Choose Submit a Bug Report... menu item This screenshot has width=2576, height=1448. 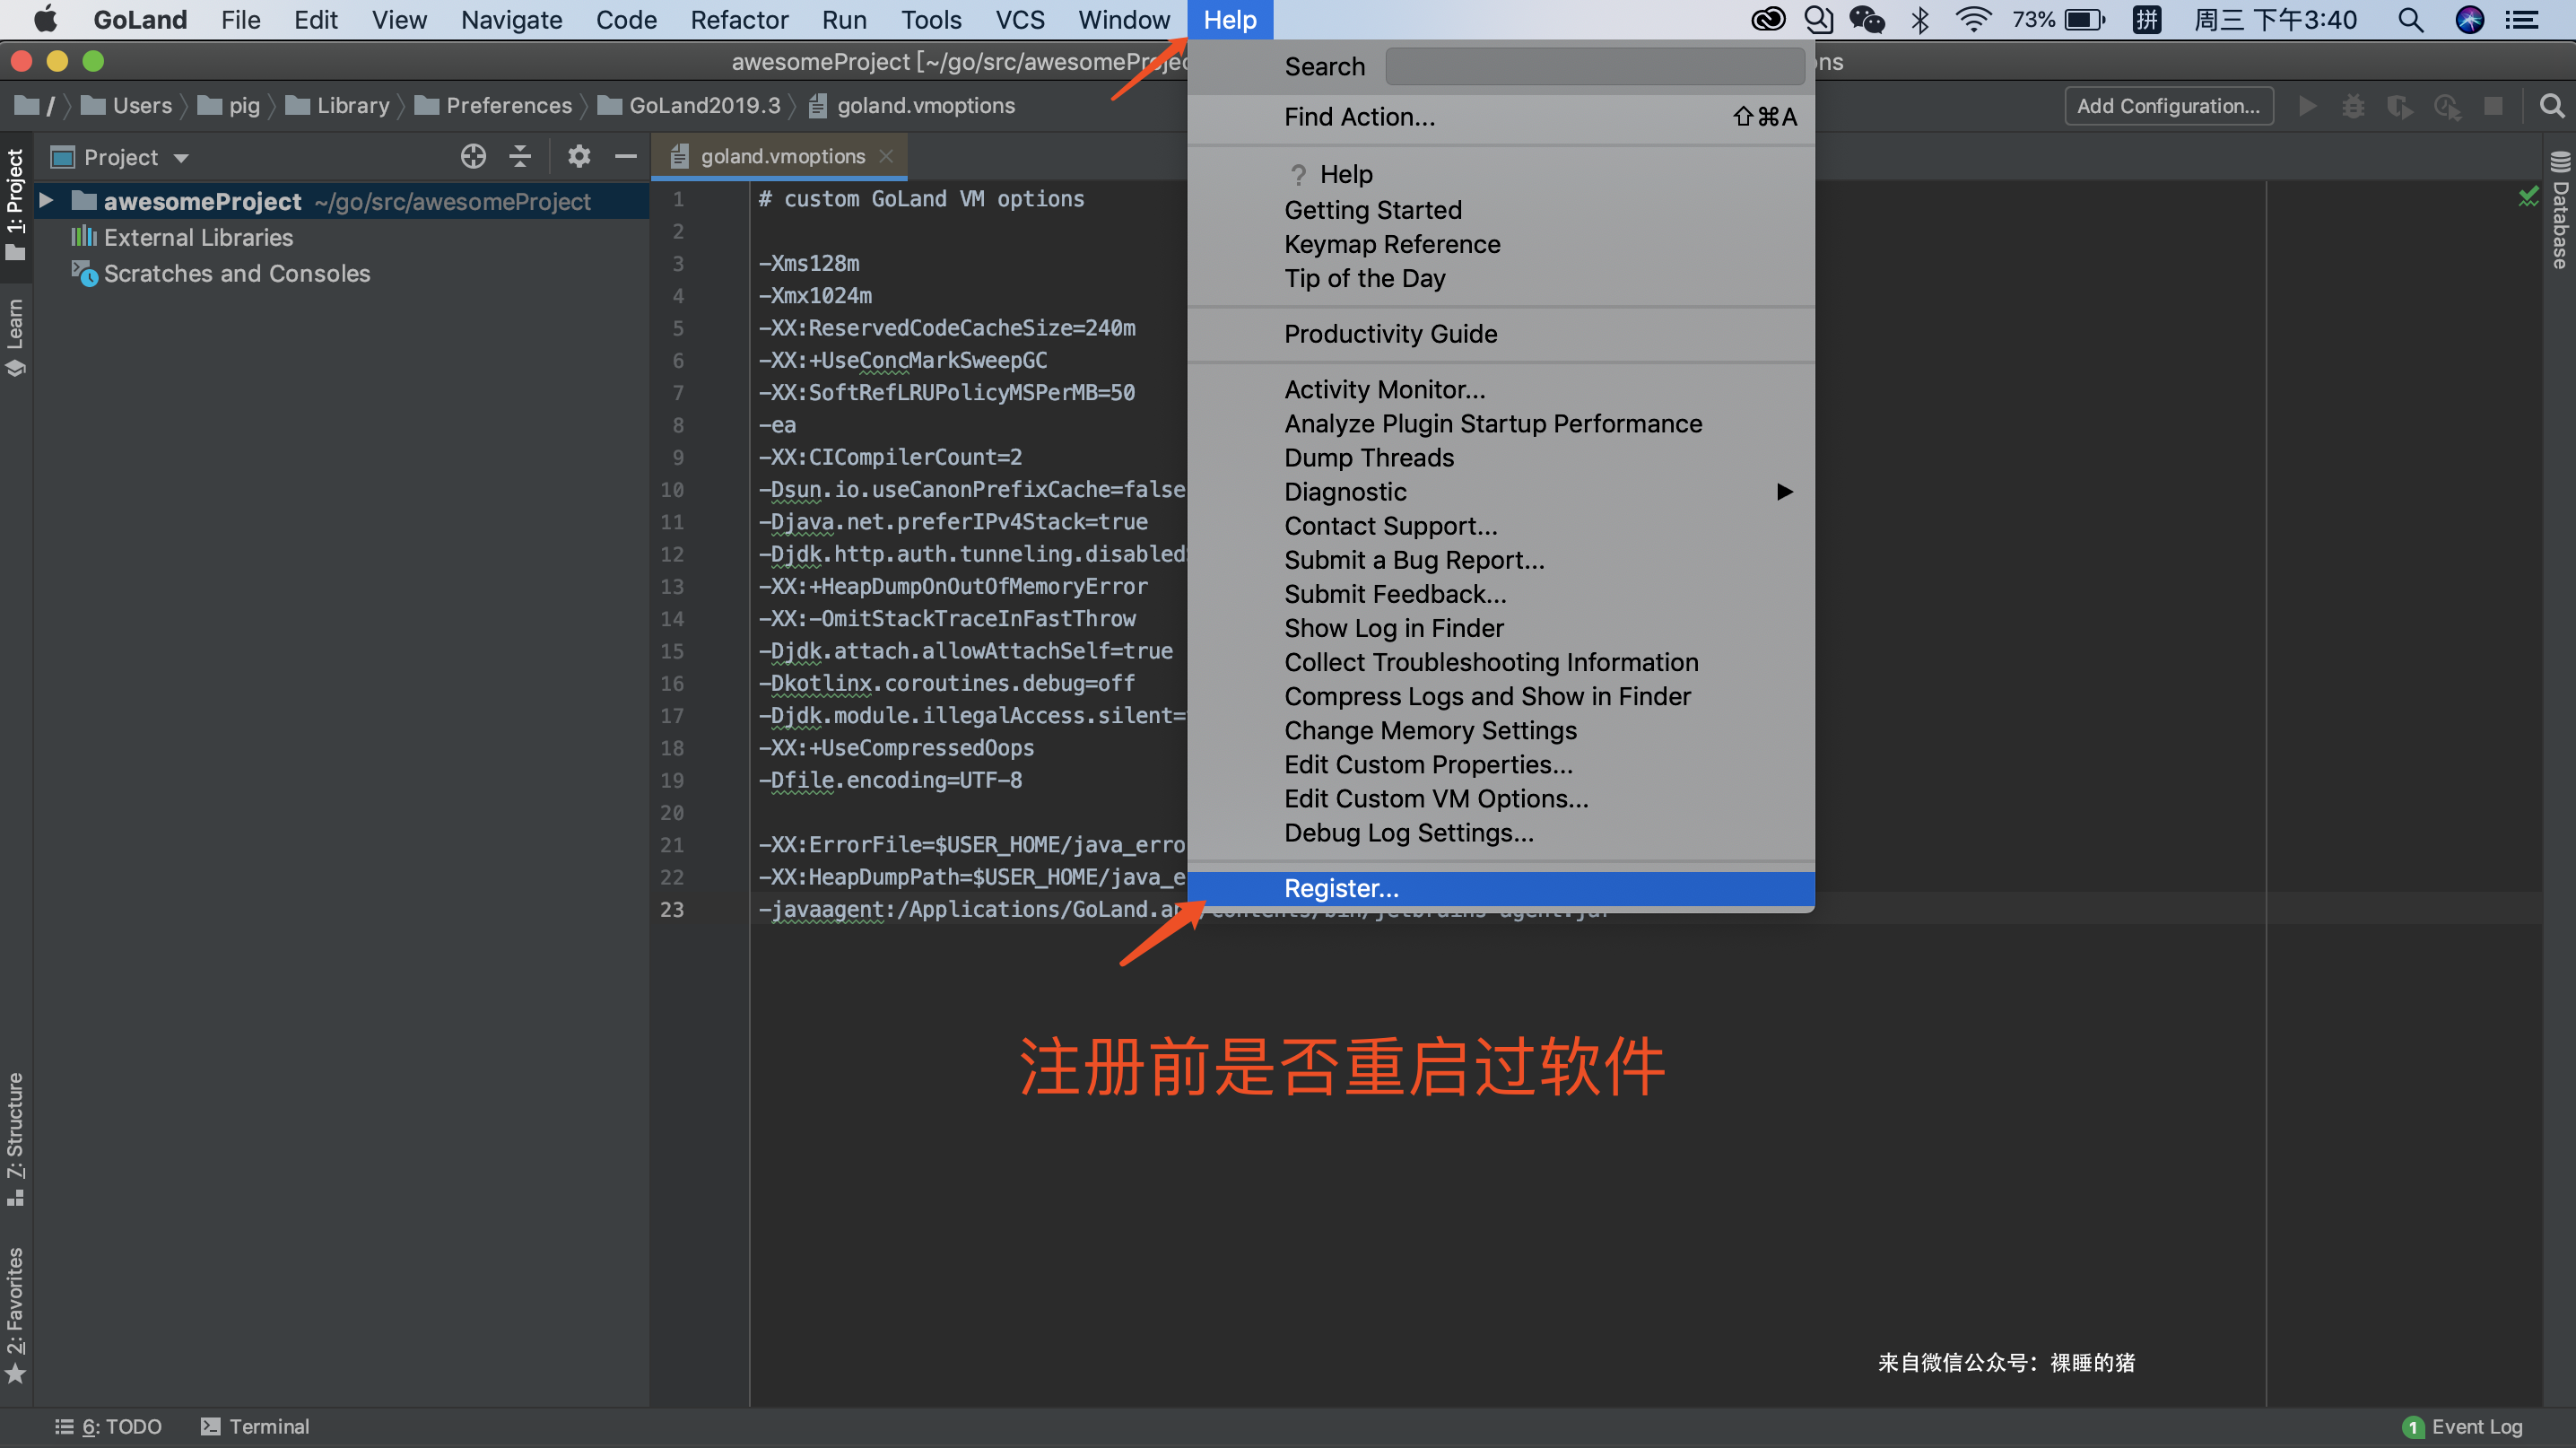tap(1501, 561)
